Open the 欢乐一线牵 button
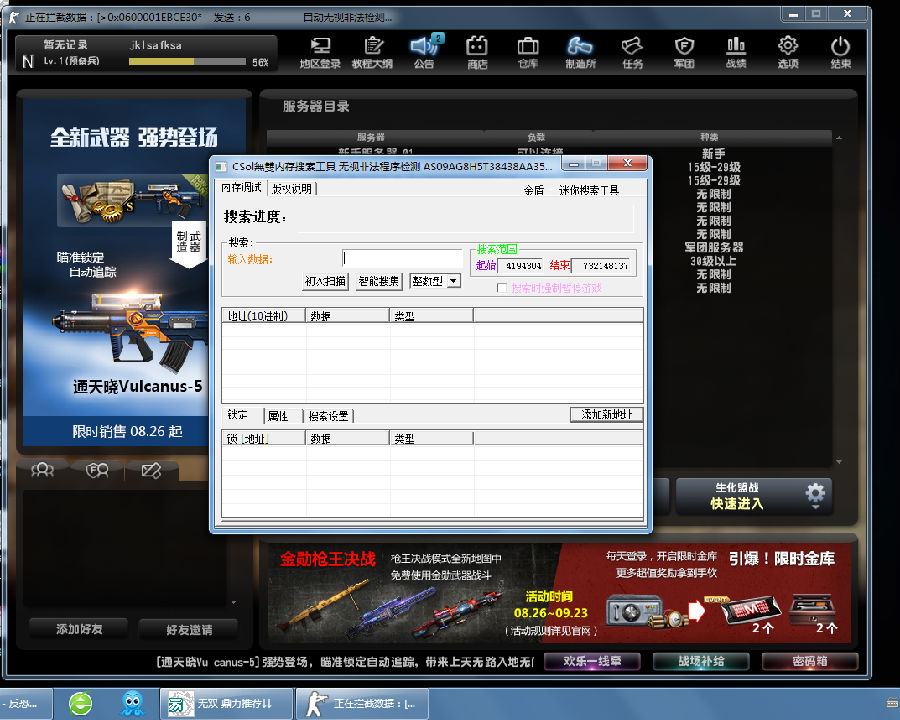Screen dimensions: 900x720 [592, 661]
